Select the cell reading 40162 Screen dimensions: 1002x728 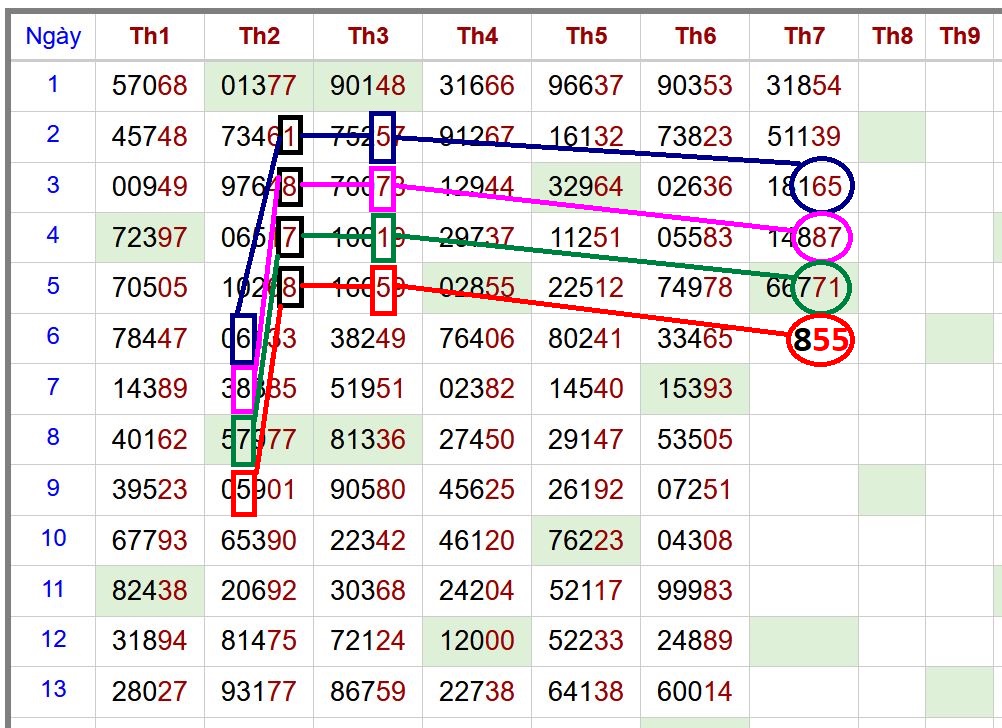point(150,439)
